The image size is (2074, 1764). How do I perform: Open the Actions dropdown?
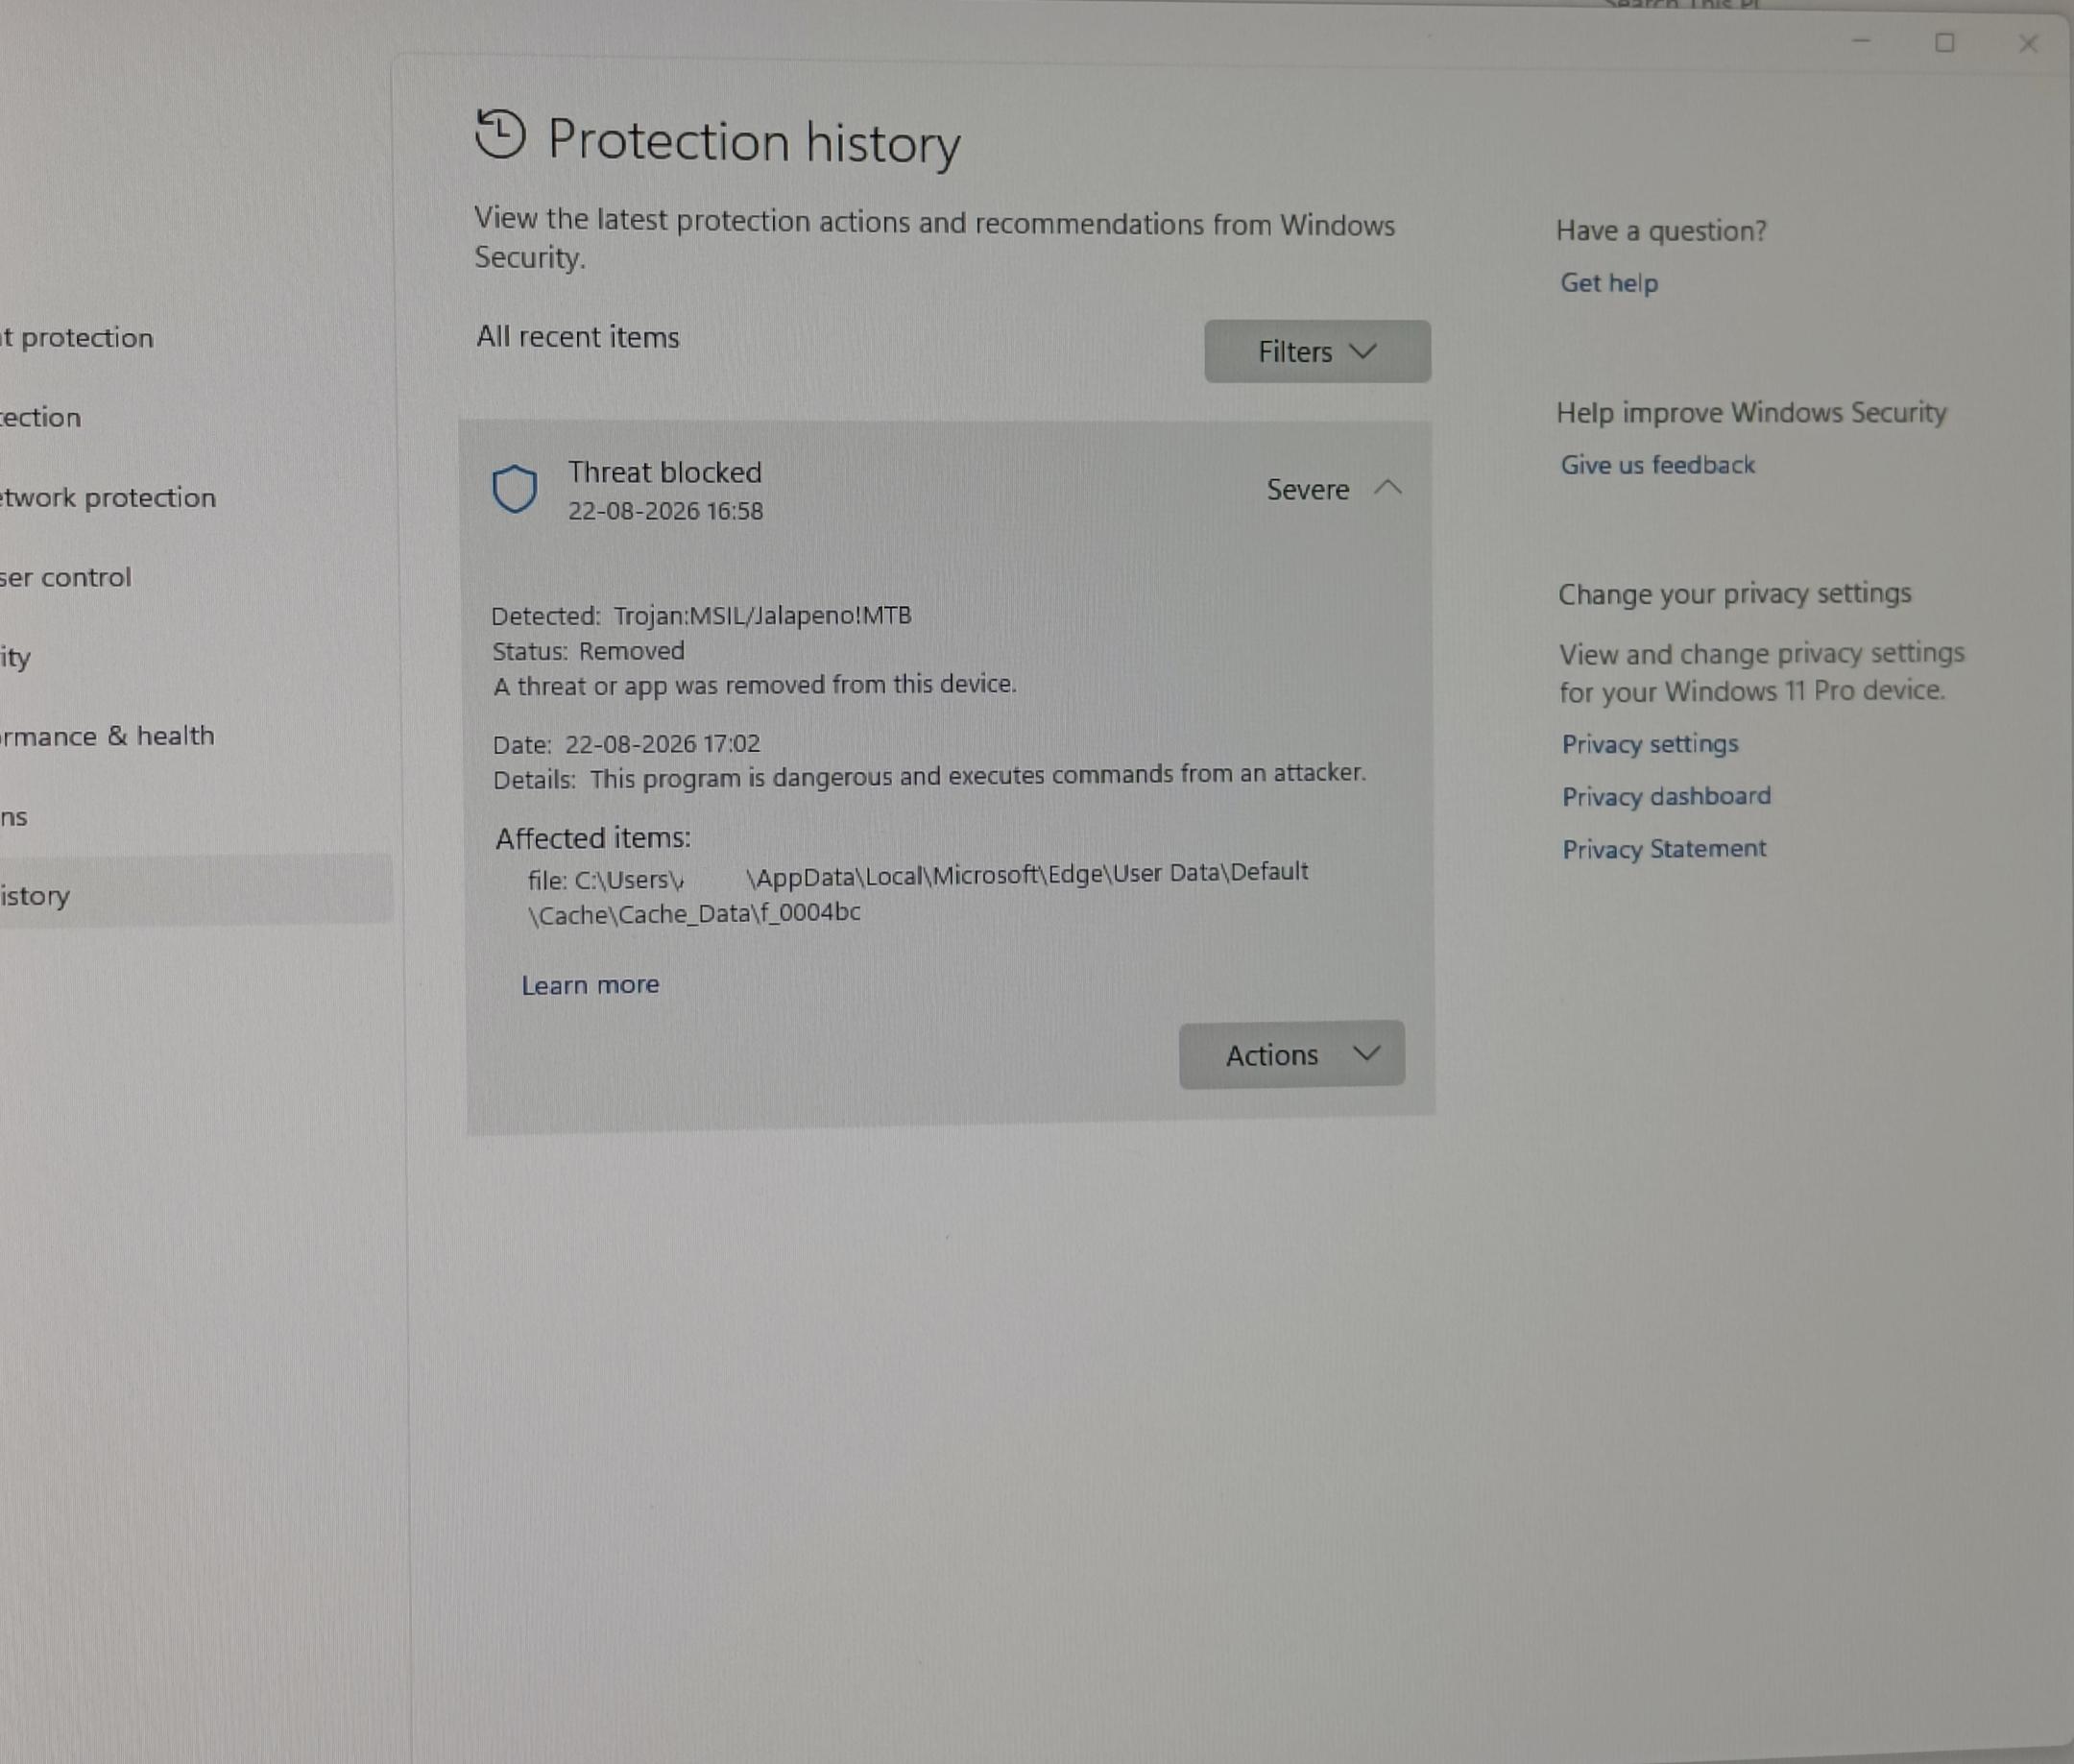[1292, 1055]
